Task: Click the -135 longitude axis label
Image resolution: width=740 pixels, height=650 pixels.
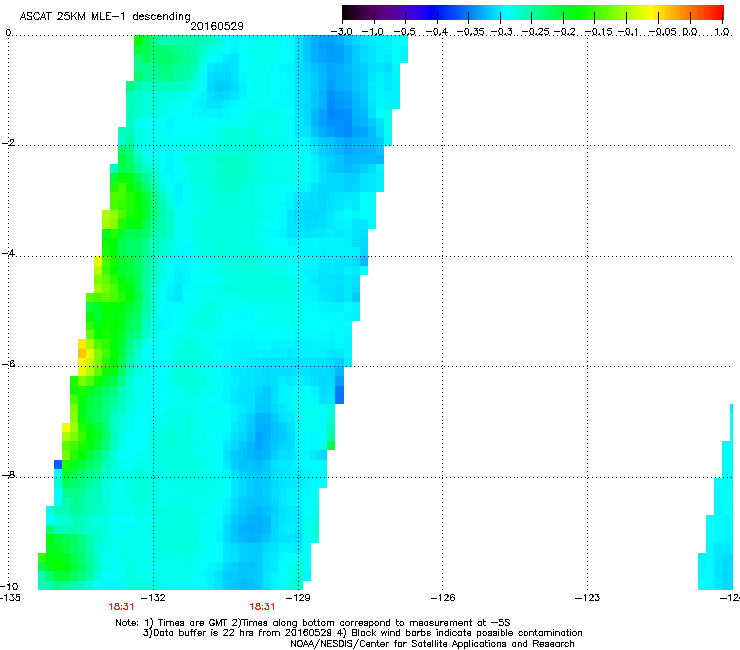Action: click(10, 598)
